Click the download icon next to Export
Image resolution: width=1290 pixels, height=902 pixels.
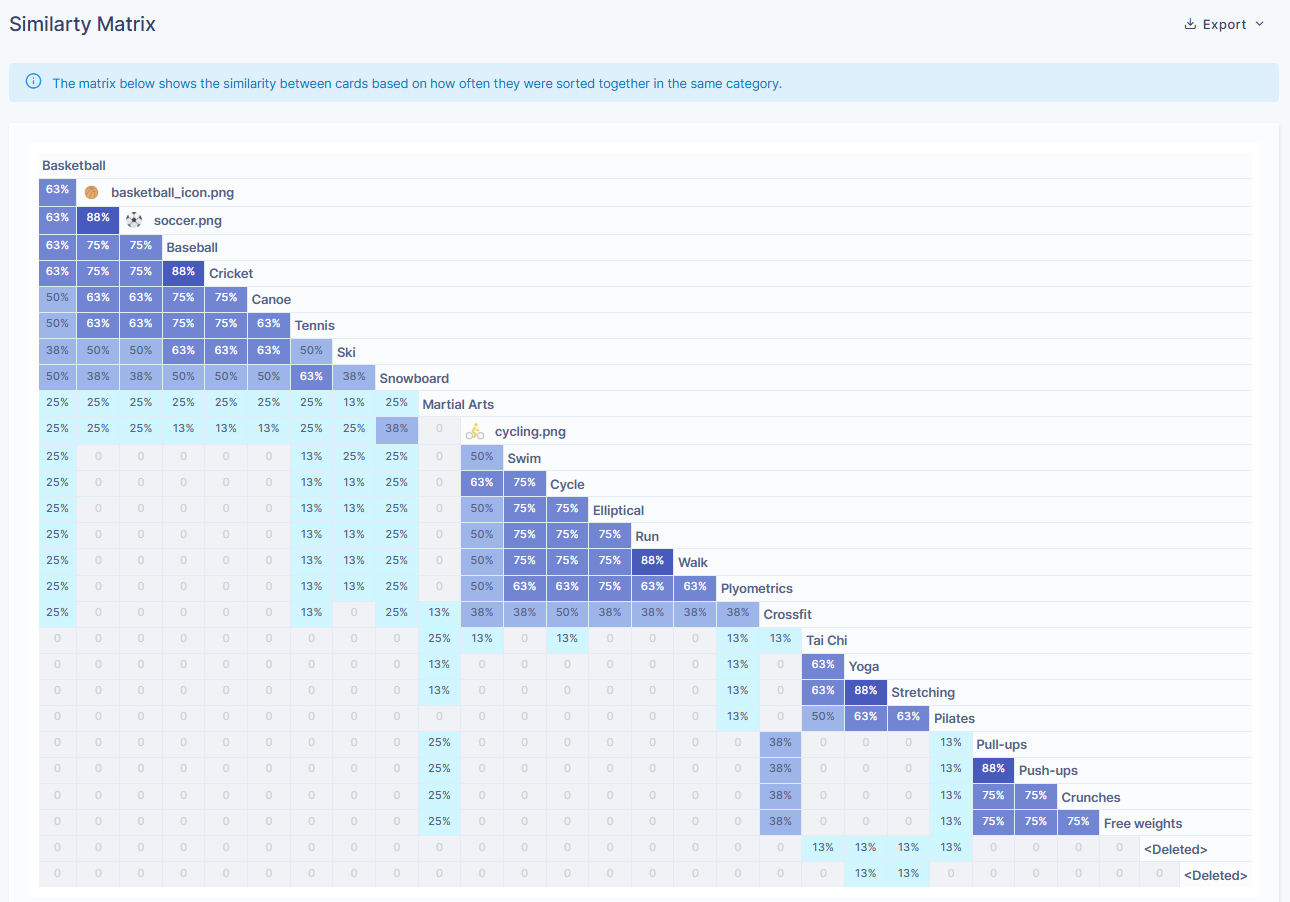click(x=1189, y=23)
